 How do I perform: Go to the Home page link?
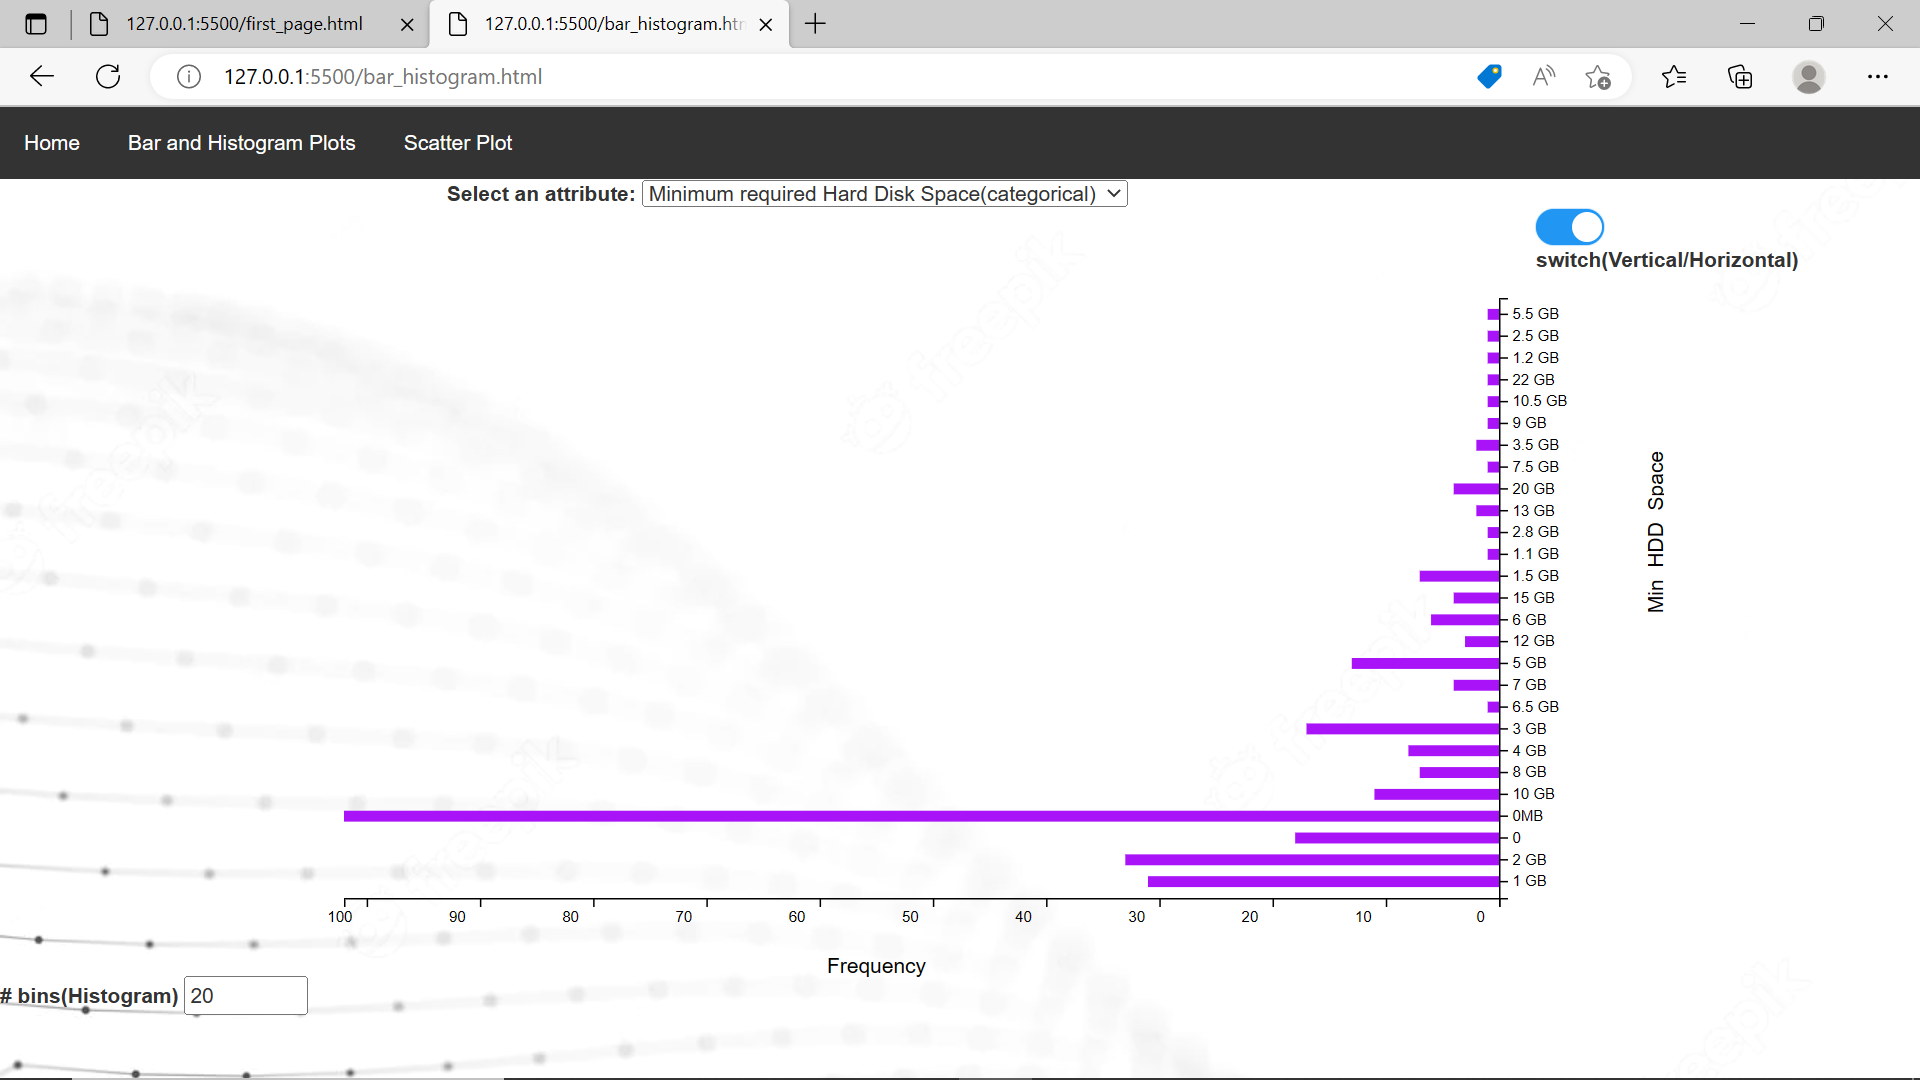click(52, 143)
